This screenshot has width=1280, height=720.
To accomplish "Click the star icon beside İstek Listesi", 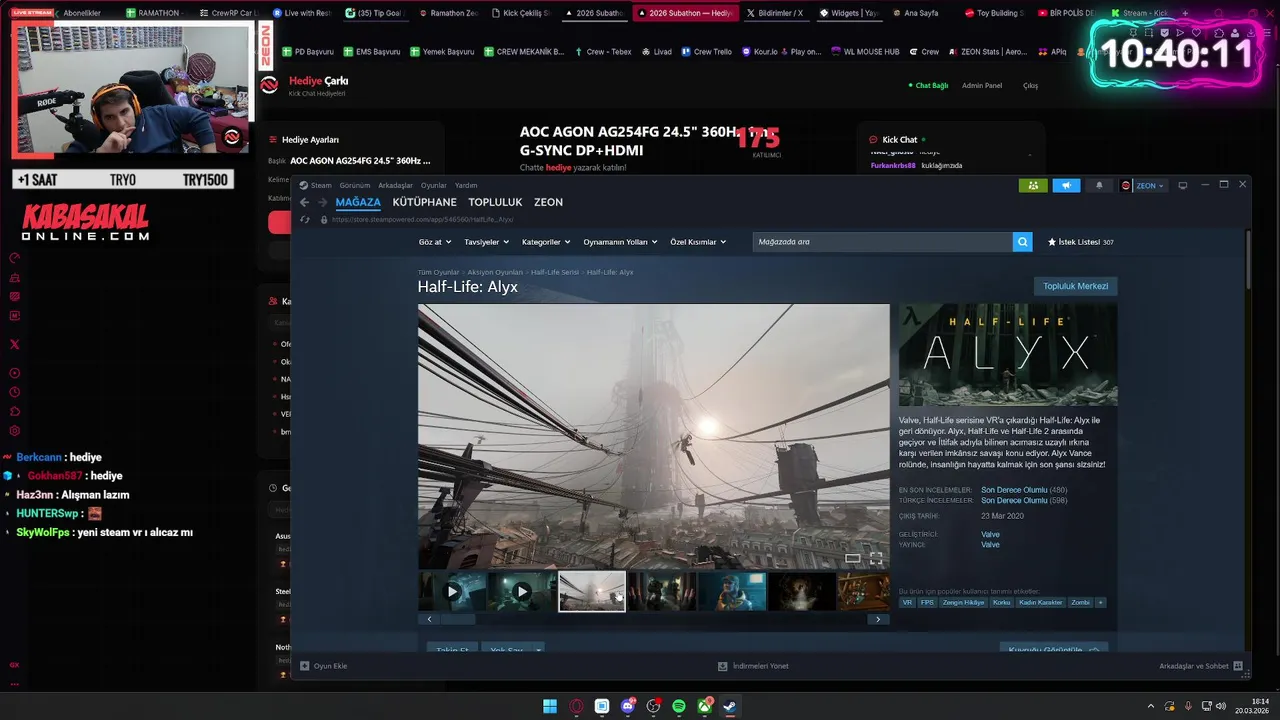I will 1052,242.
